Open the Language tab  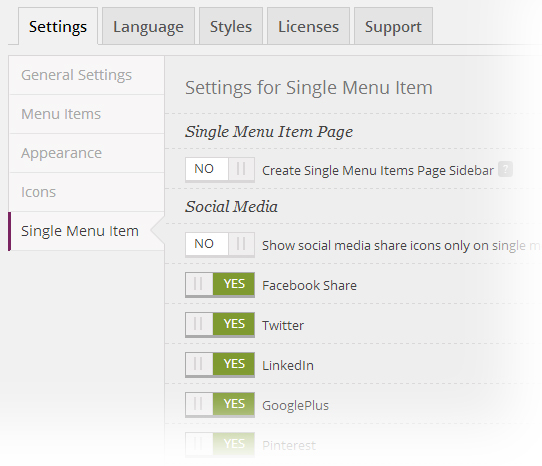pyautogui.click(x=148, y=26)
